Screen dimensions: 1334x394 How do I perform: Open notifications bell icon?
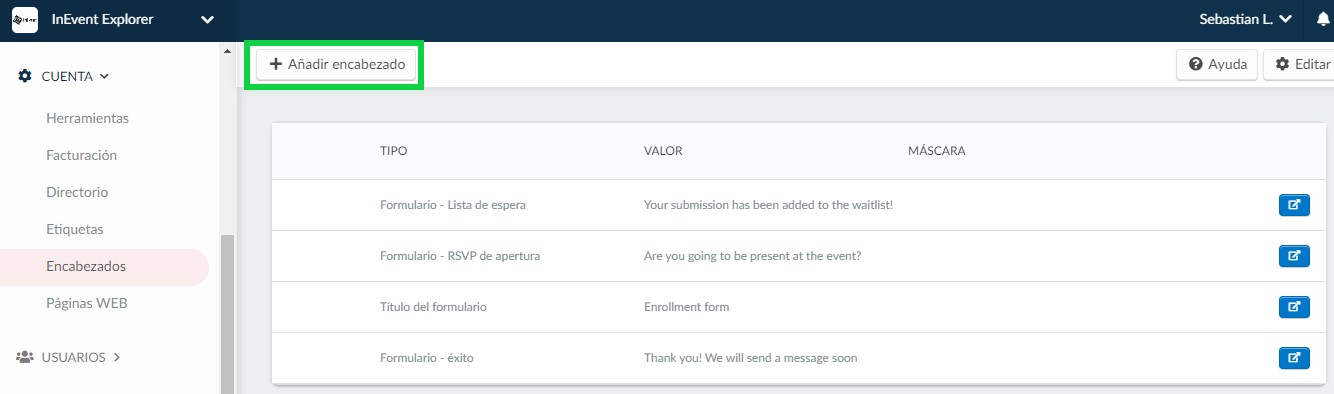pos(1324,19)
